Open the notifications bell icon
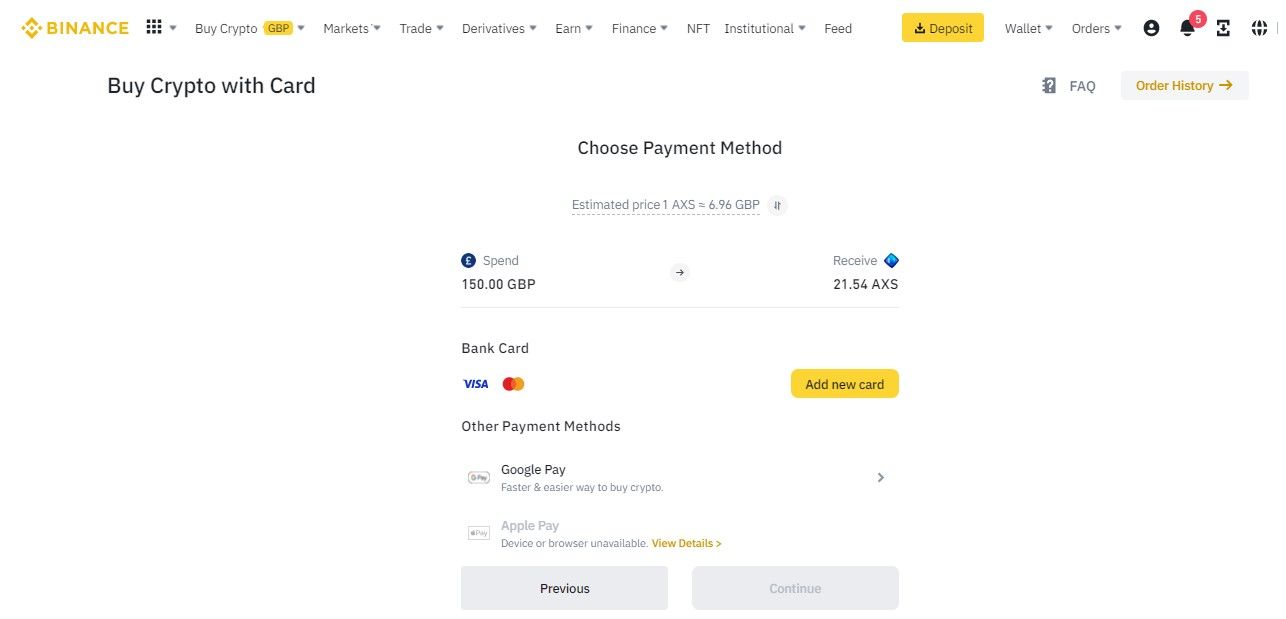Screen dimensions: 1286x619 [1187, 28]
